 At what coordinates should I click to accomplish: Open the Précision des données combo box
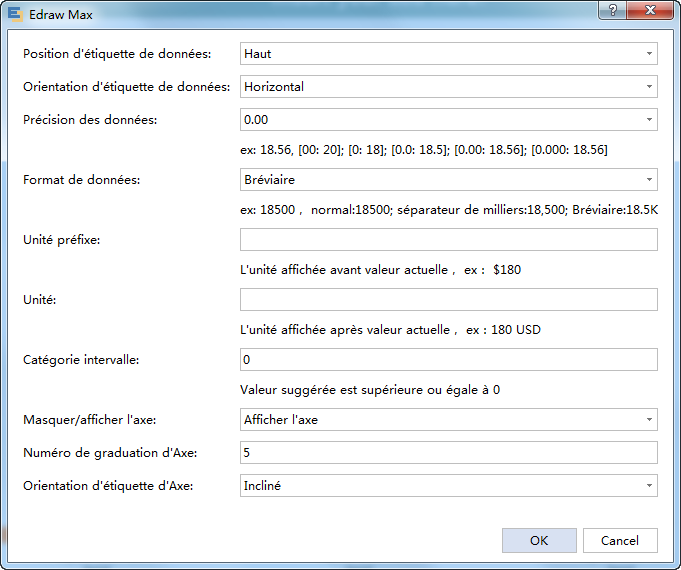click(x=449, y=119)
